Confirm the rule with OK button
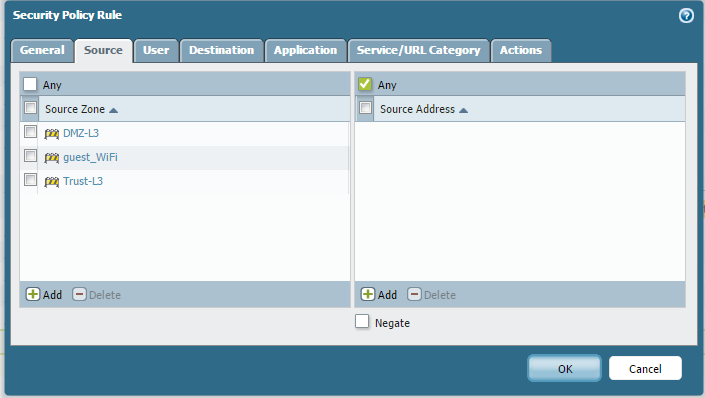 (x=564, y=368)
